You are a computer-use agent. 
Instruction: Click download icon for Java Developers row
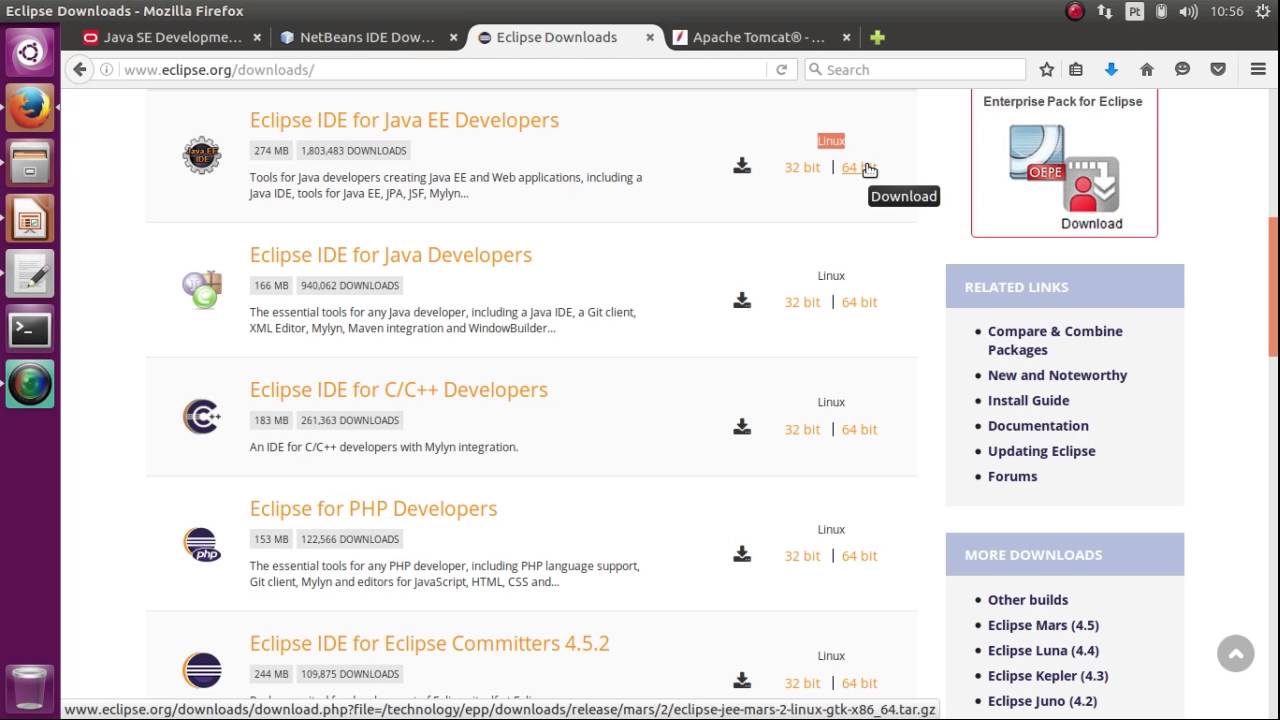click(x=742, y=300)
